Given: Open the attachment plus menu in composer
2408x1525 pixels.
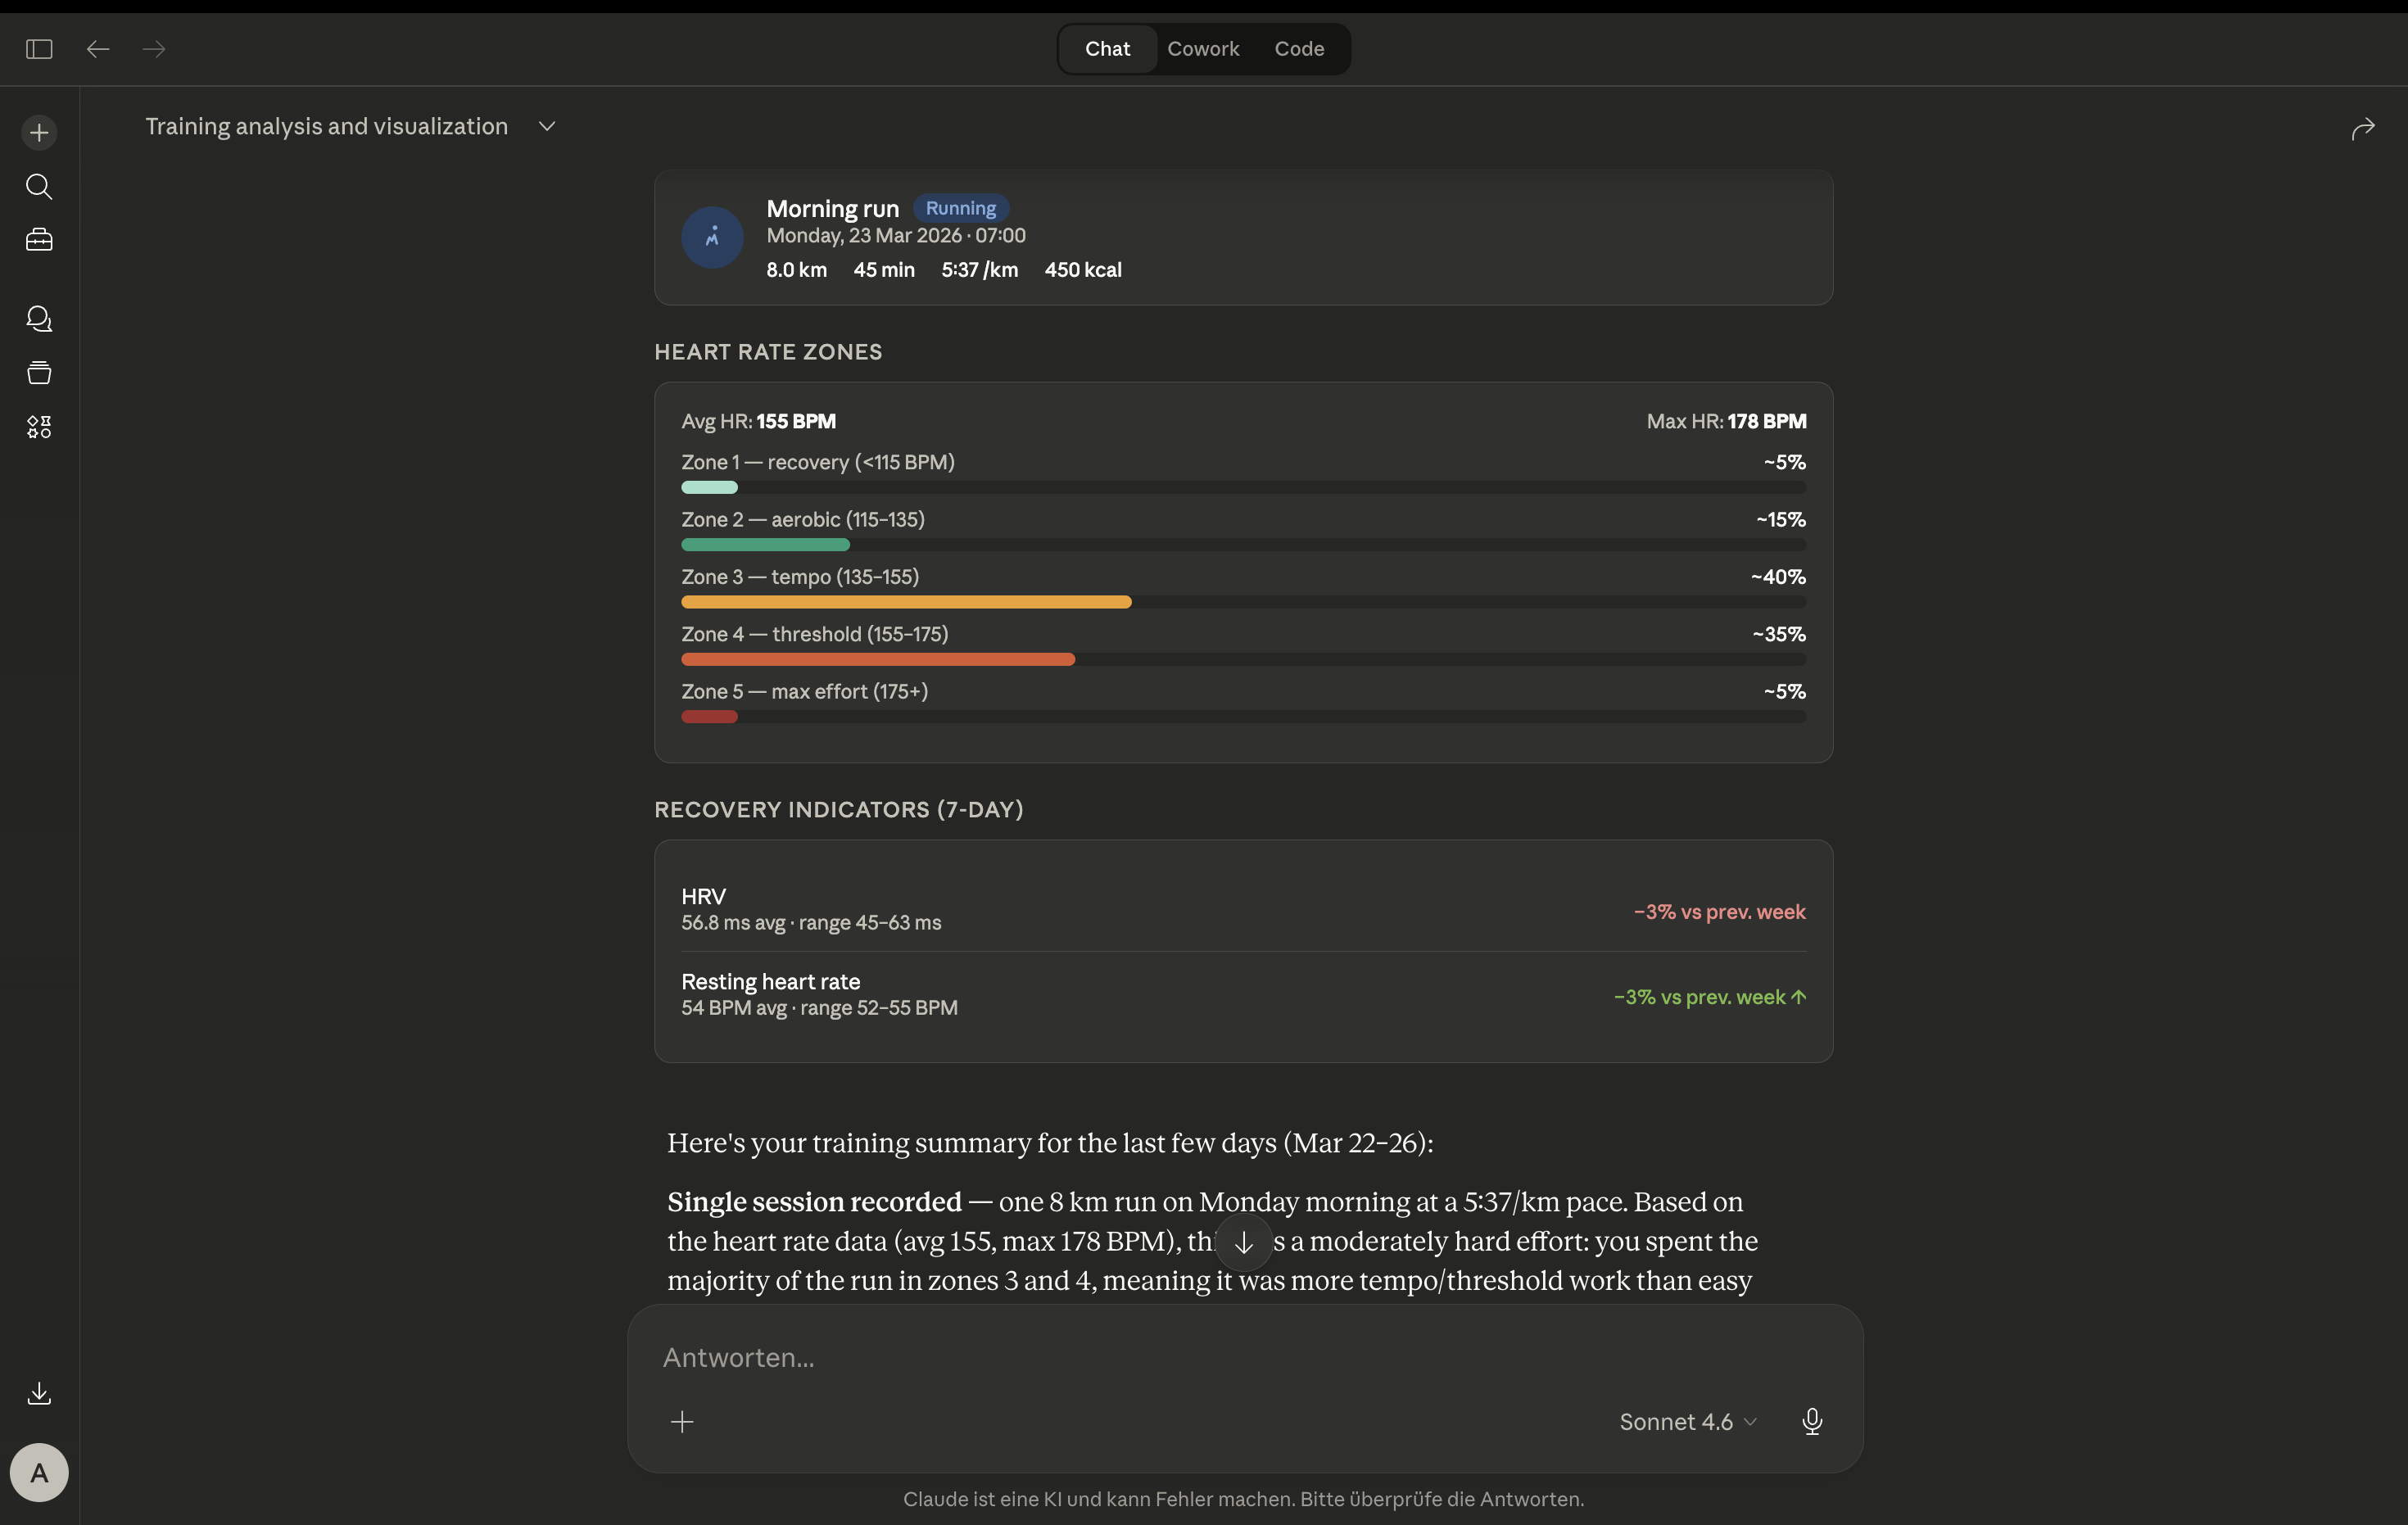Looking at the screenshot, I should [x=682, y=1421].
